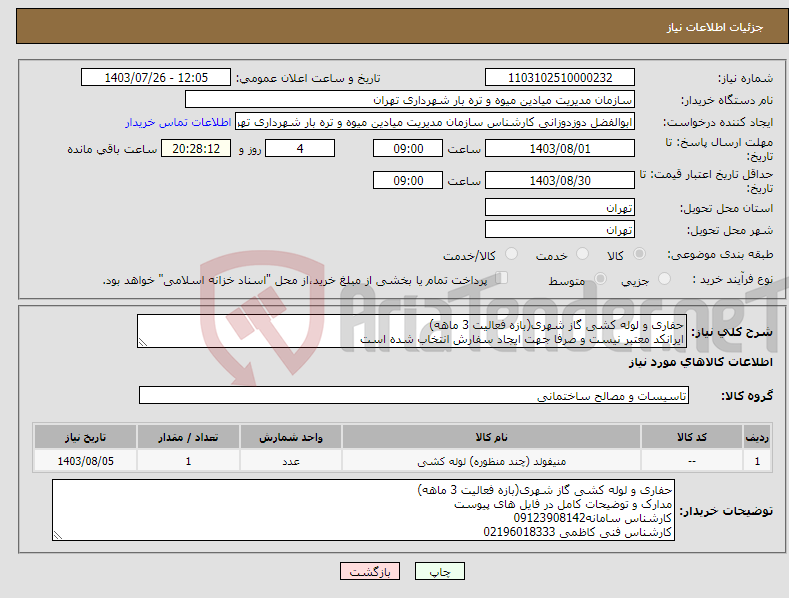This screenshot has width=789, height=598.
Task: Open the اطلاعات تماس خریدار link
Action: pyautogui.click(x=178, y=122)
